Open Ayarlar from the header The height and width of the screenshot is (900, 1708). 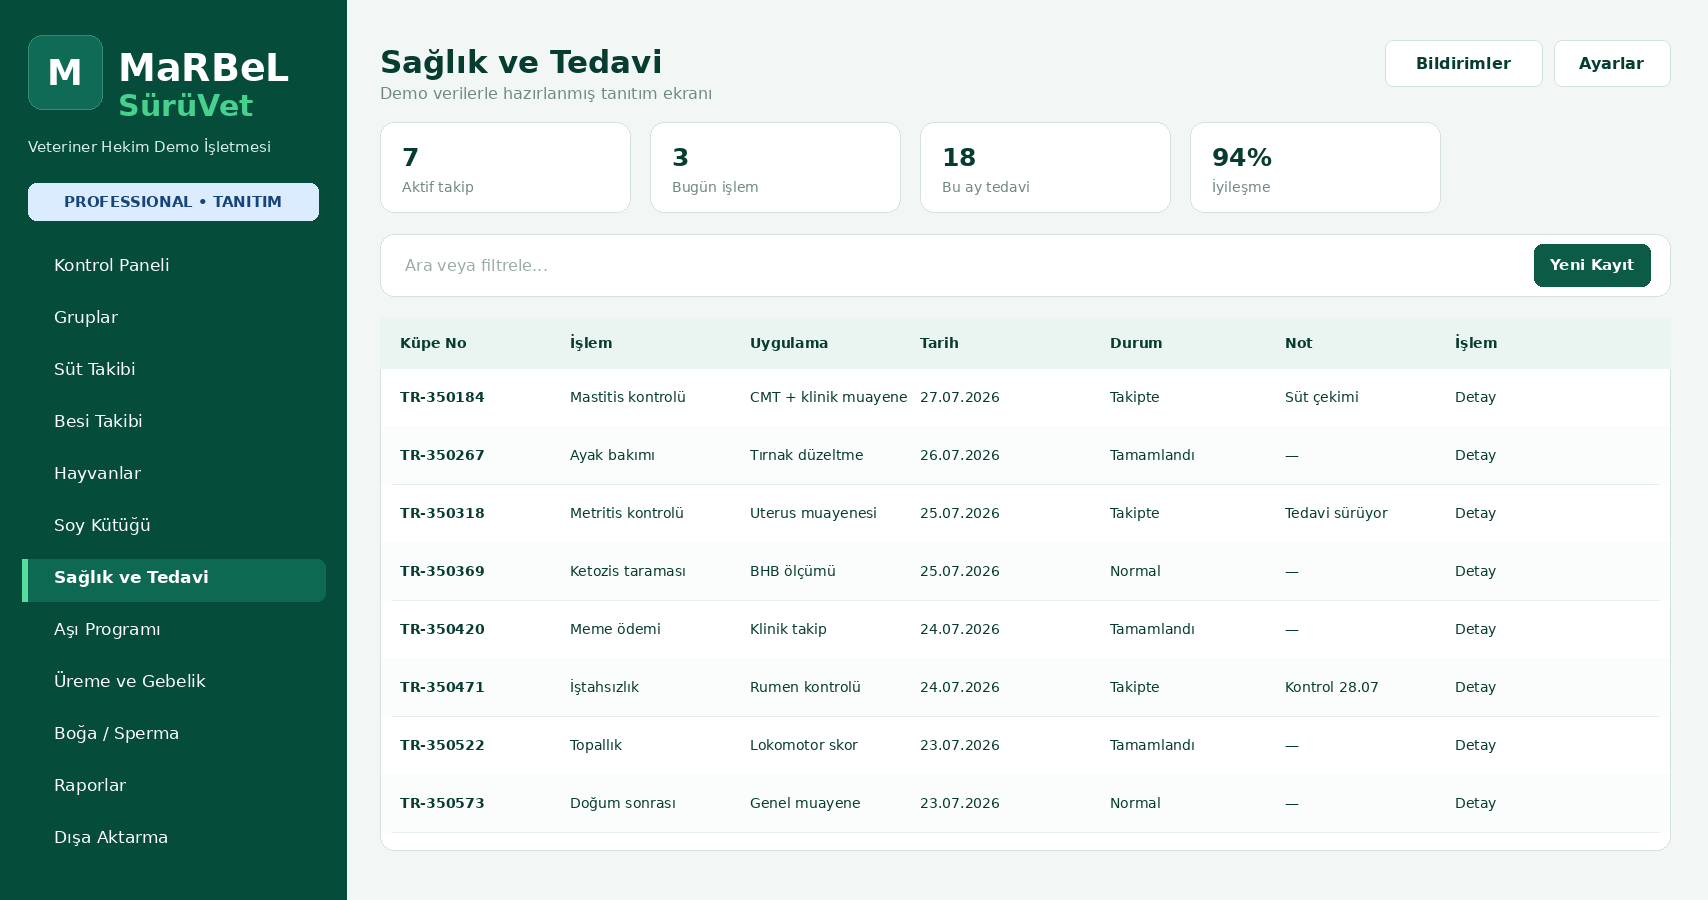pos(1611,63)
